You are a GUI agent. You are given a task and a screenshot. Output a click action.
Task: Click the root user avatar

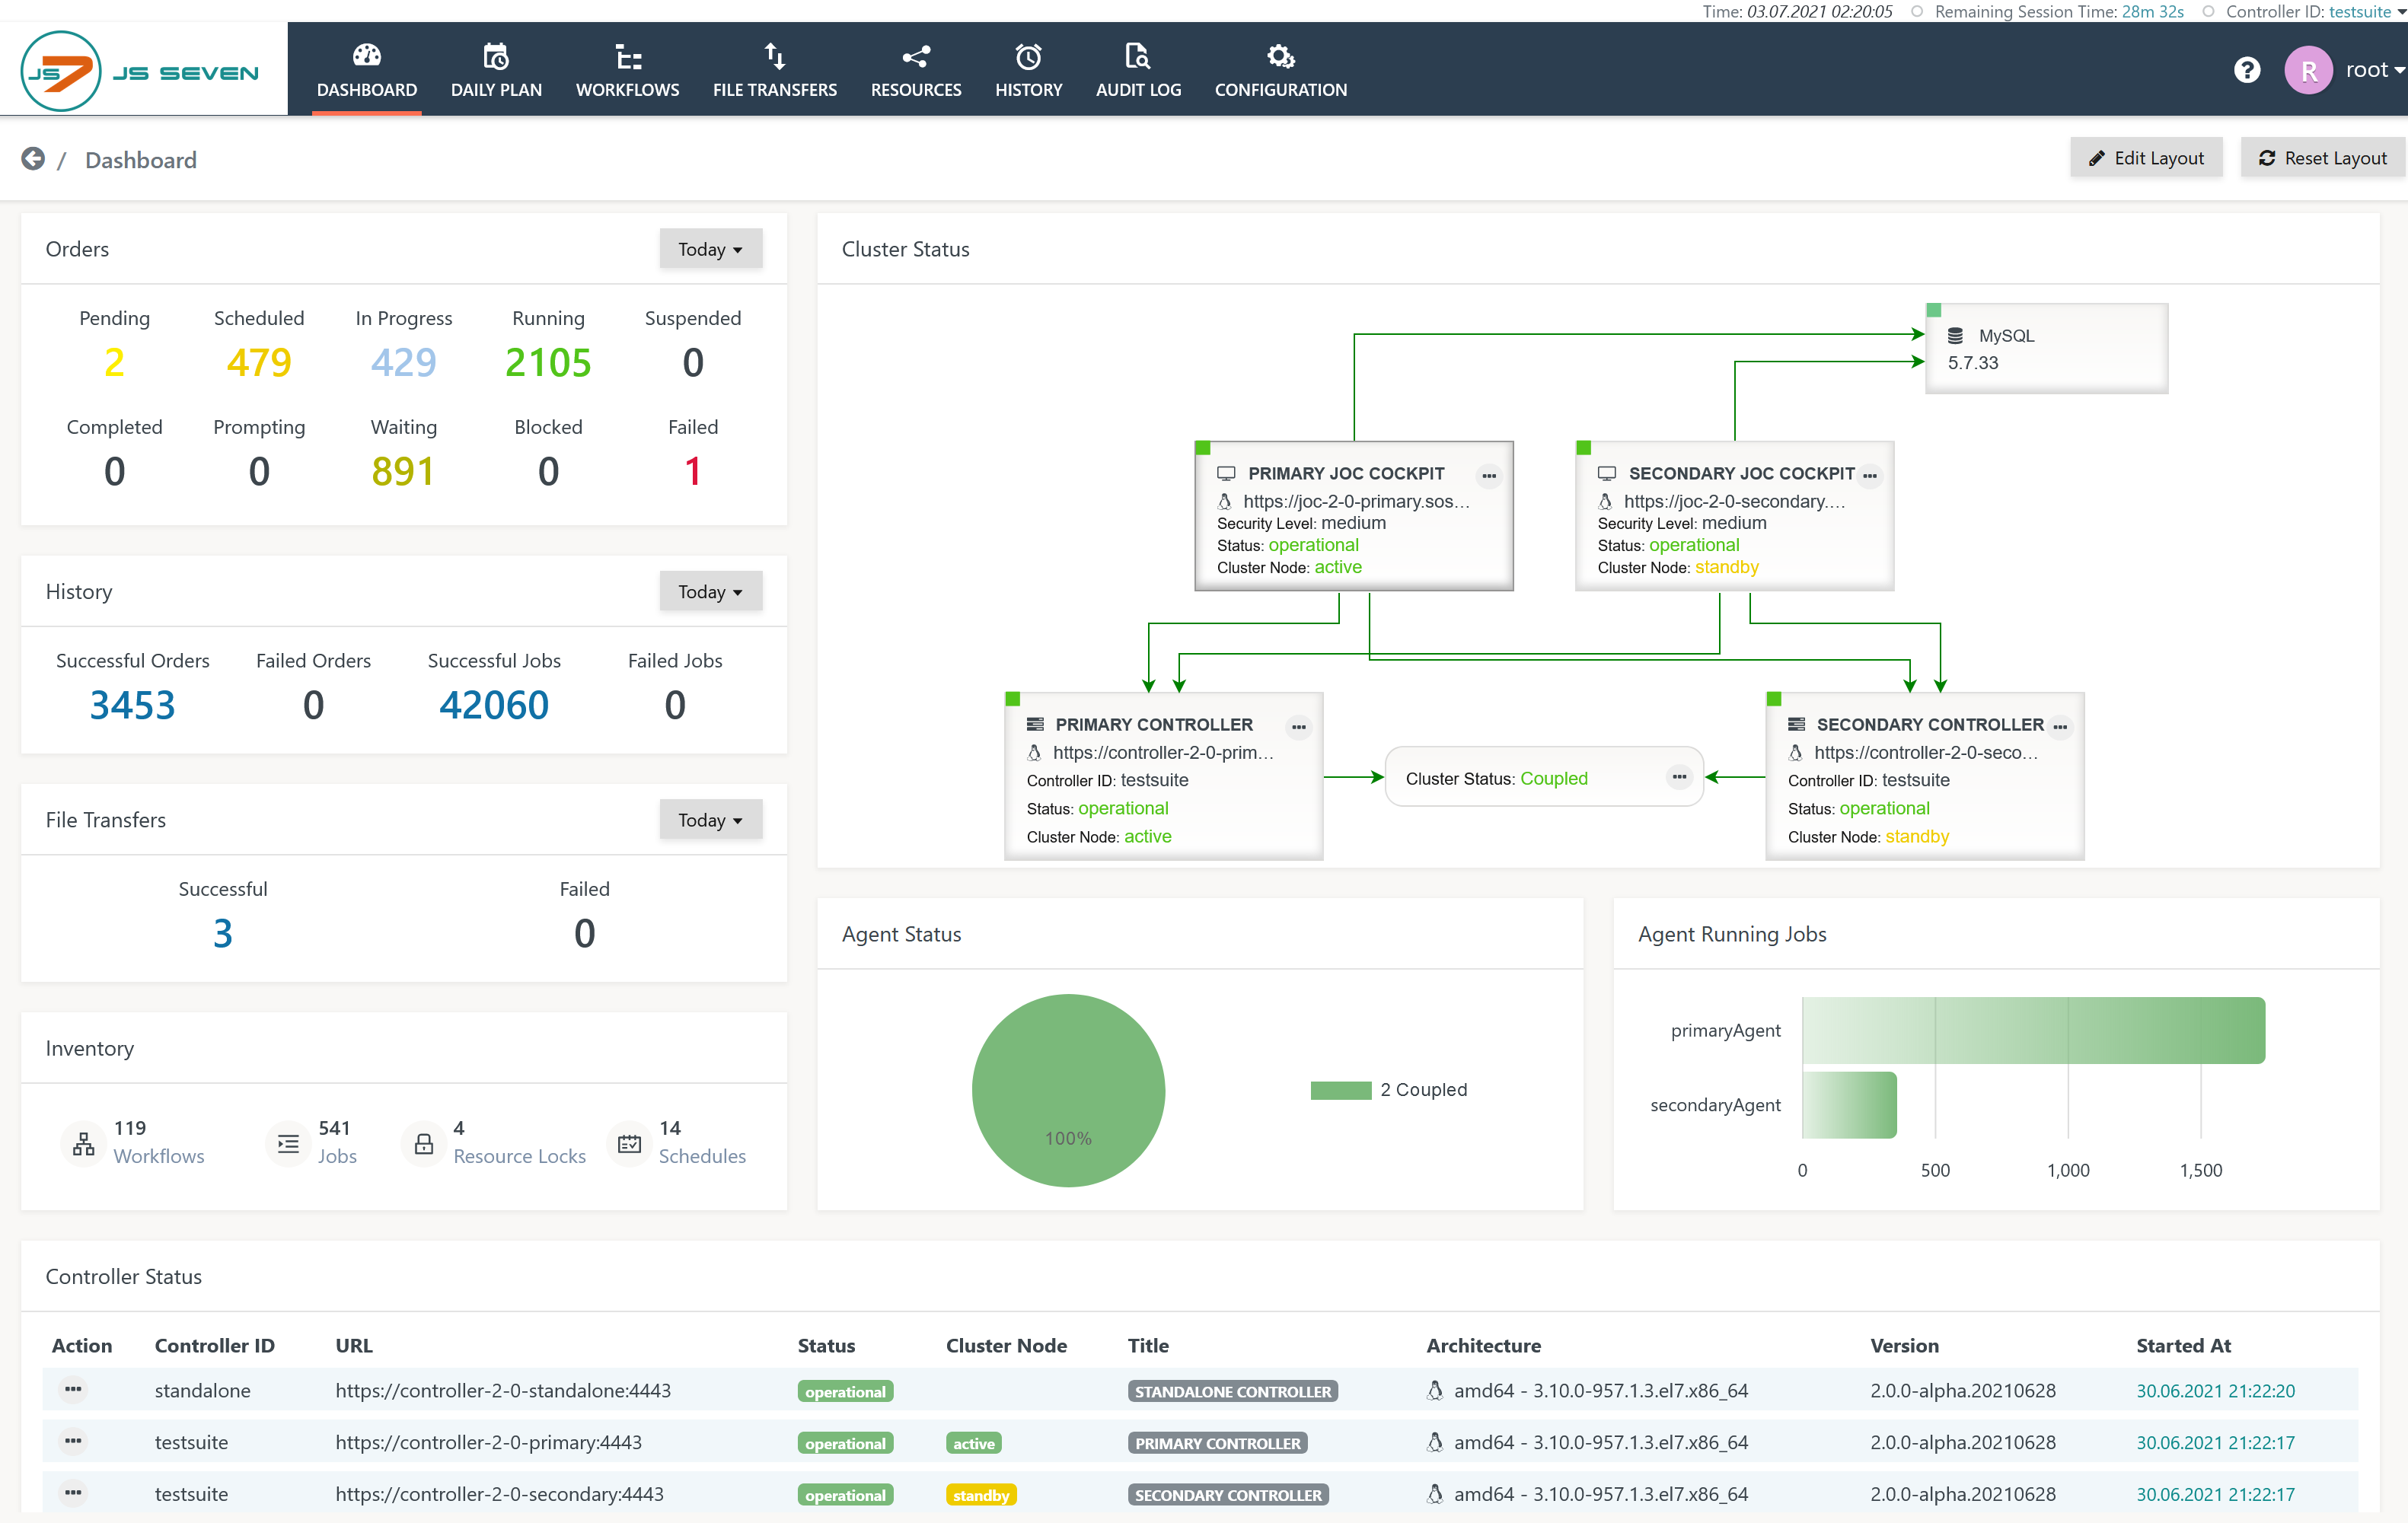(2309, 71)
